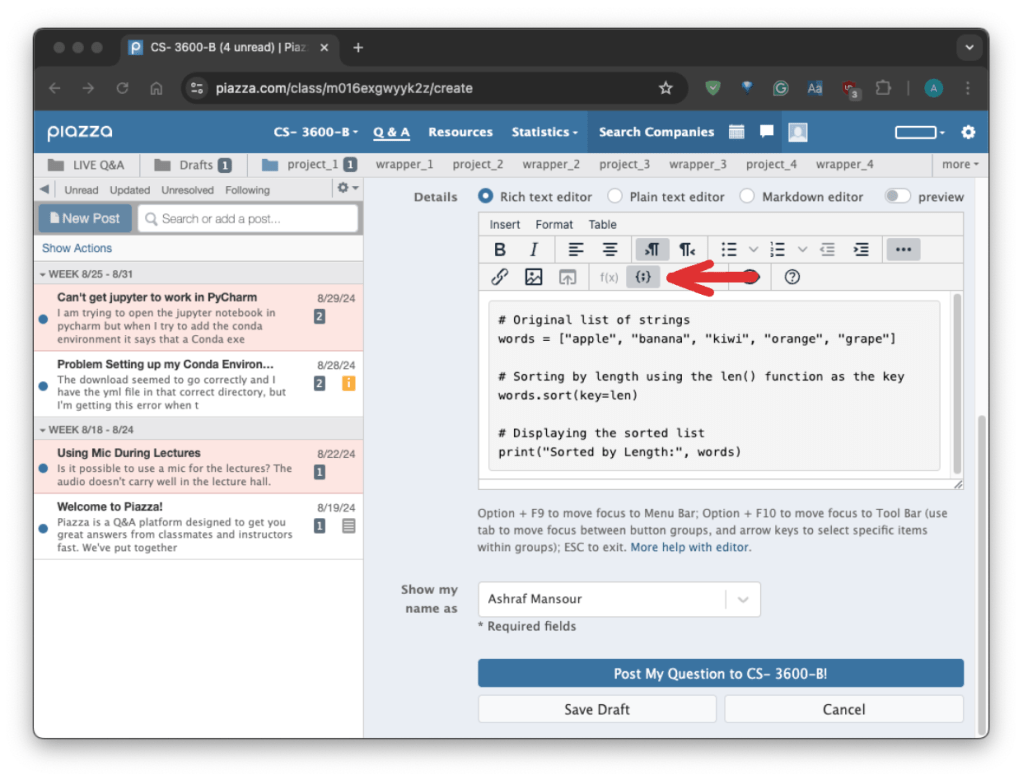
Task: Increase indent in editor
Action: (x=861, y=249)
